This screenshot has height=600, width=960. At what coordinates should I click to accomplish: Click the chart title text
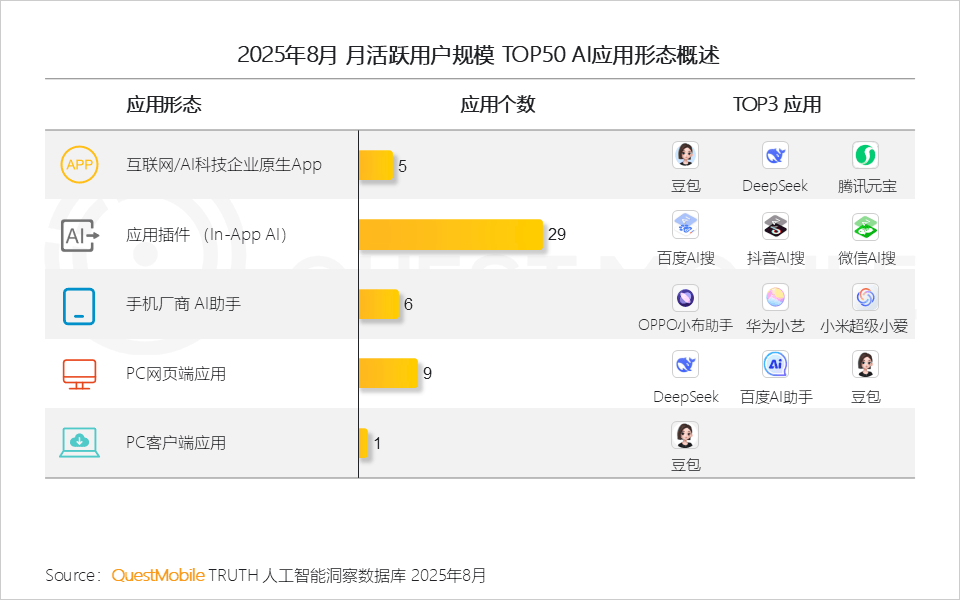click(478, 55)
